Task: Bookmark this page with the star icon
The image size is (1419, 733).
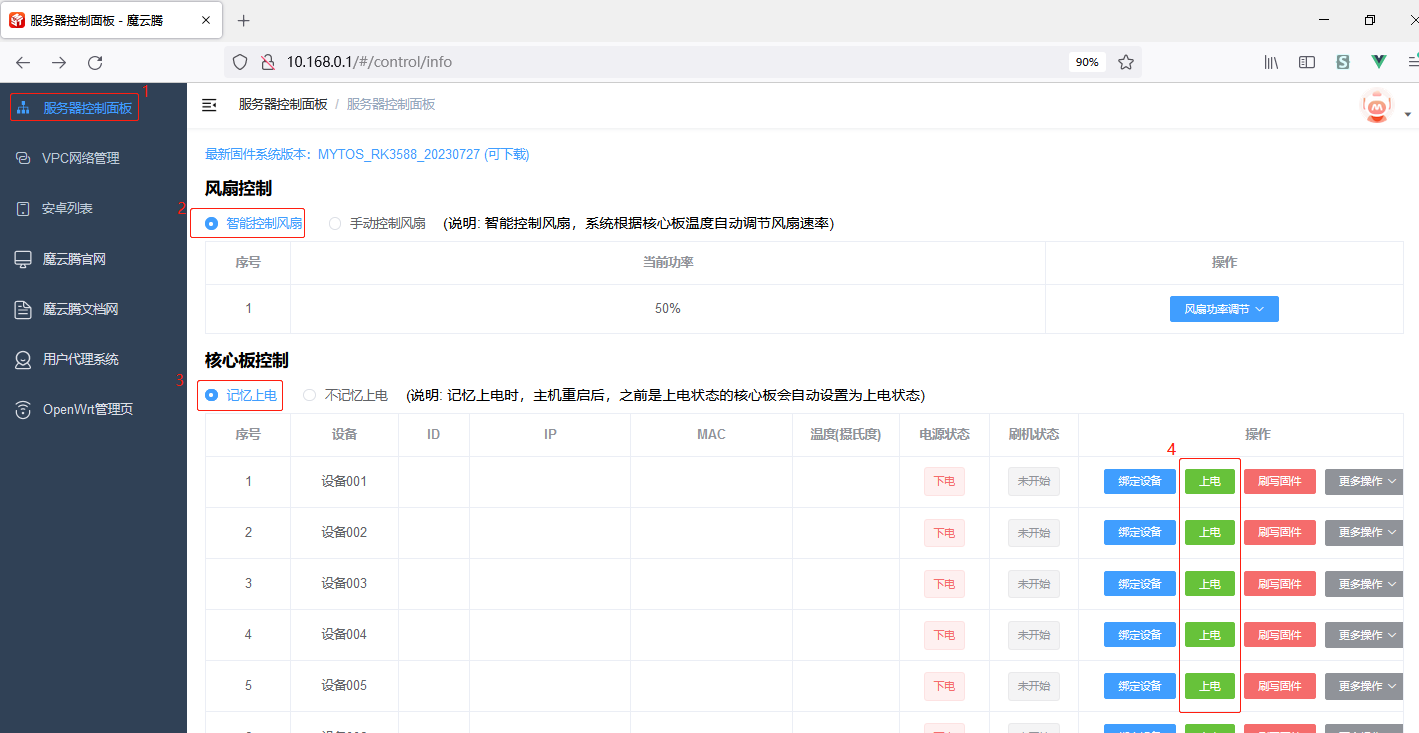Action: pos(1126,62)
